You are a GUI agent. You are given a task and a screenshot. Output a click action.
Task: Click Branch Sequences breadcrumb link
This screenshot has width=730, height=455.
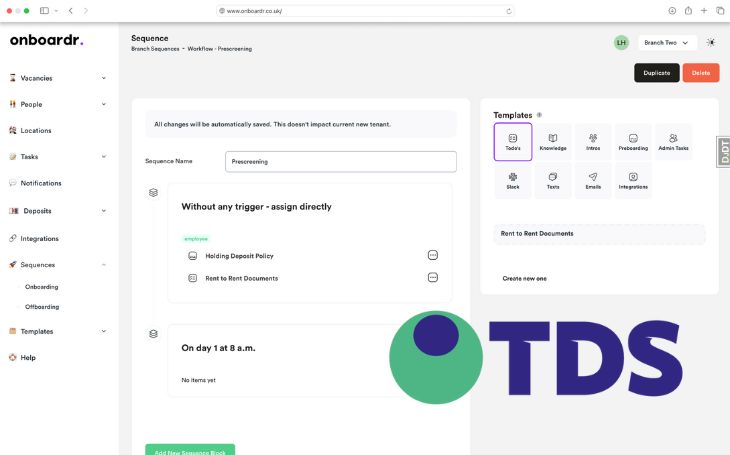155,49
